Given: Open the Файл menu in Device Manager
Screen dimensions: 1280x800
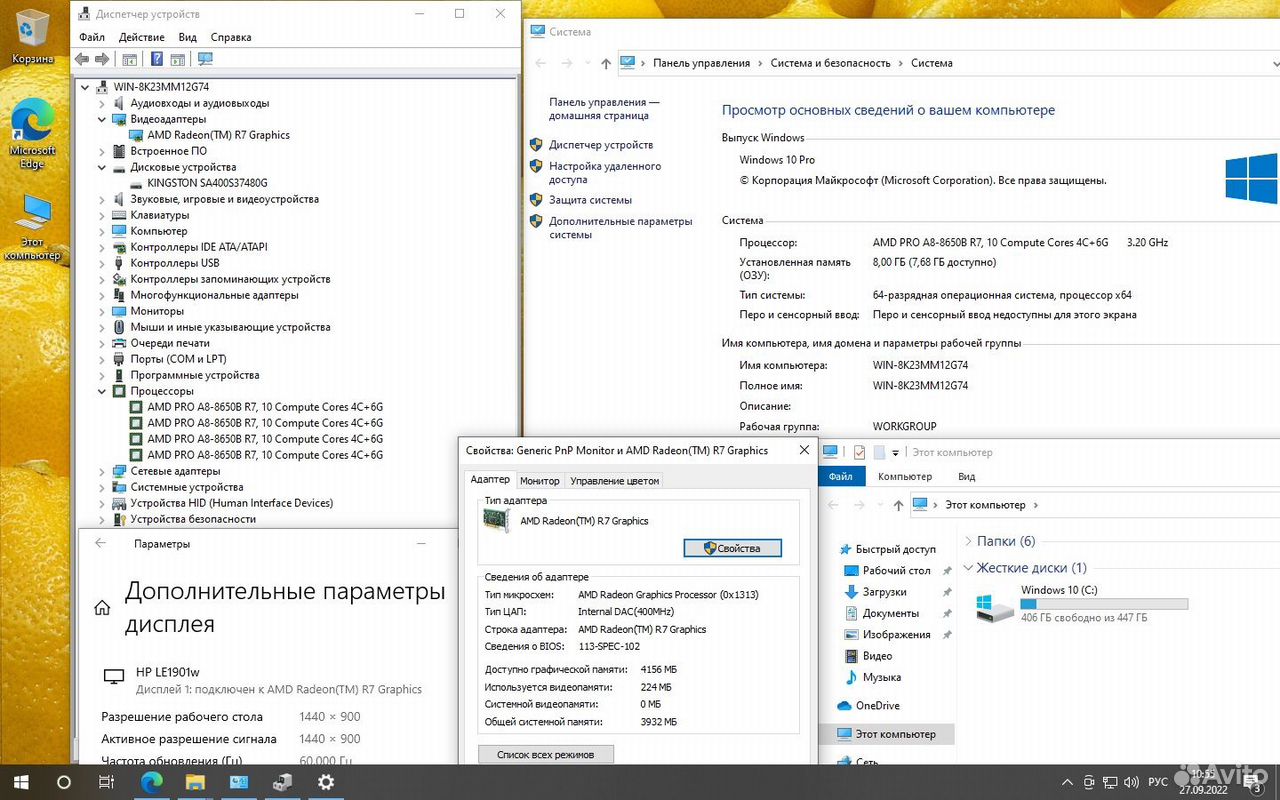Looking at the screenshot, I should click(x=92, y=37).
